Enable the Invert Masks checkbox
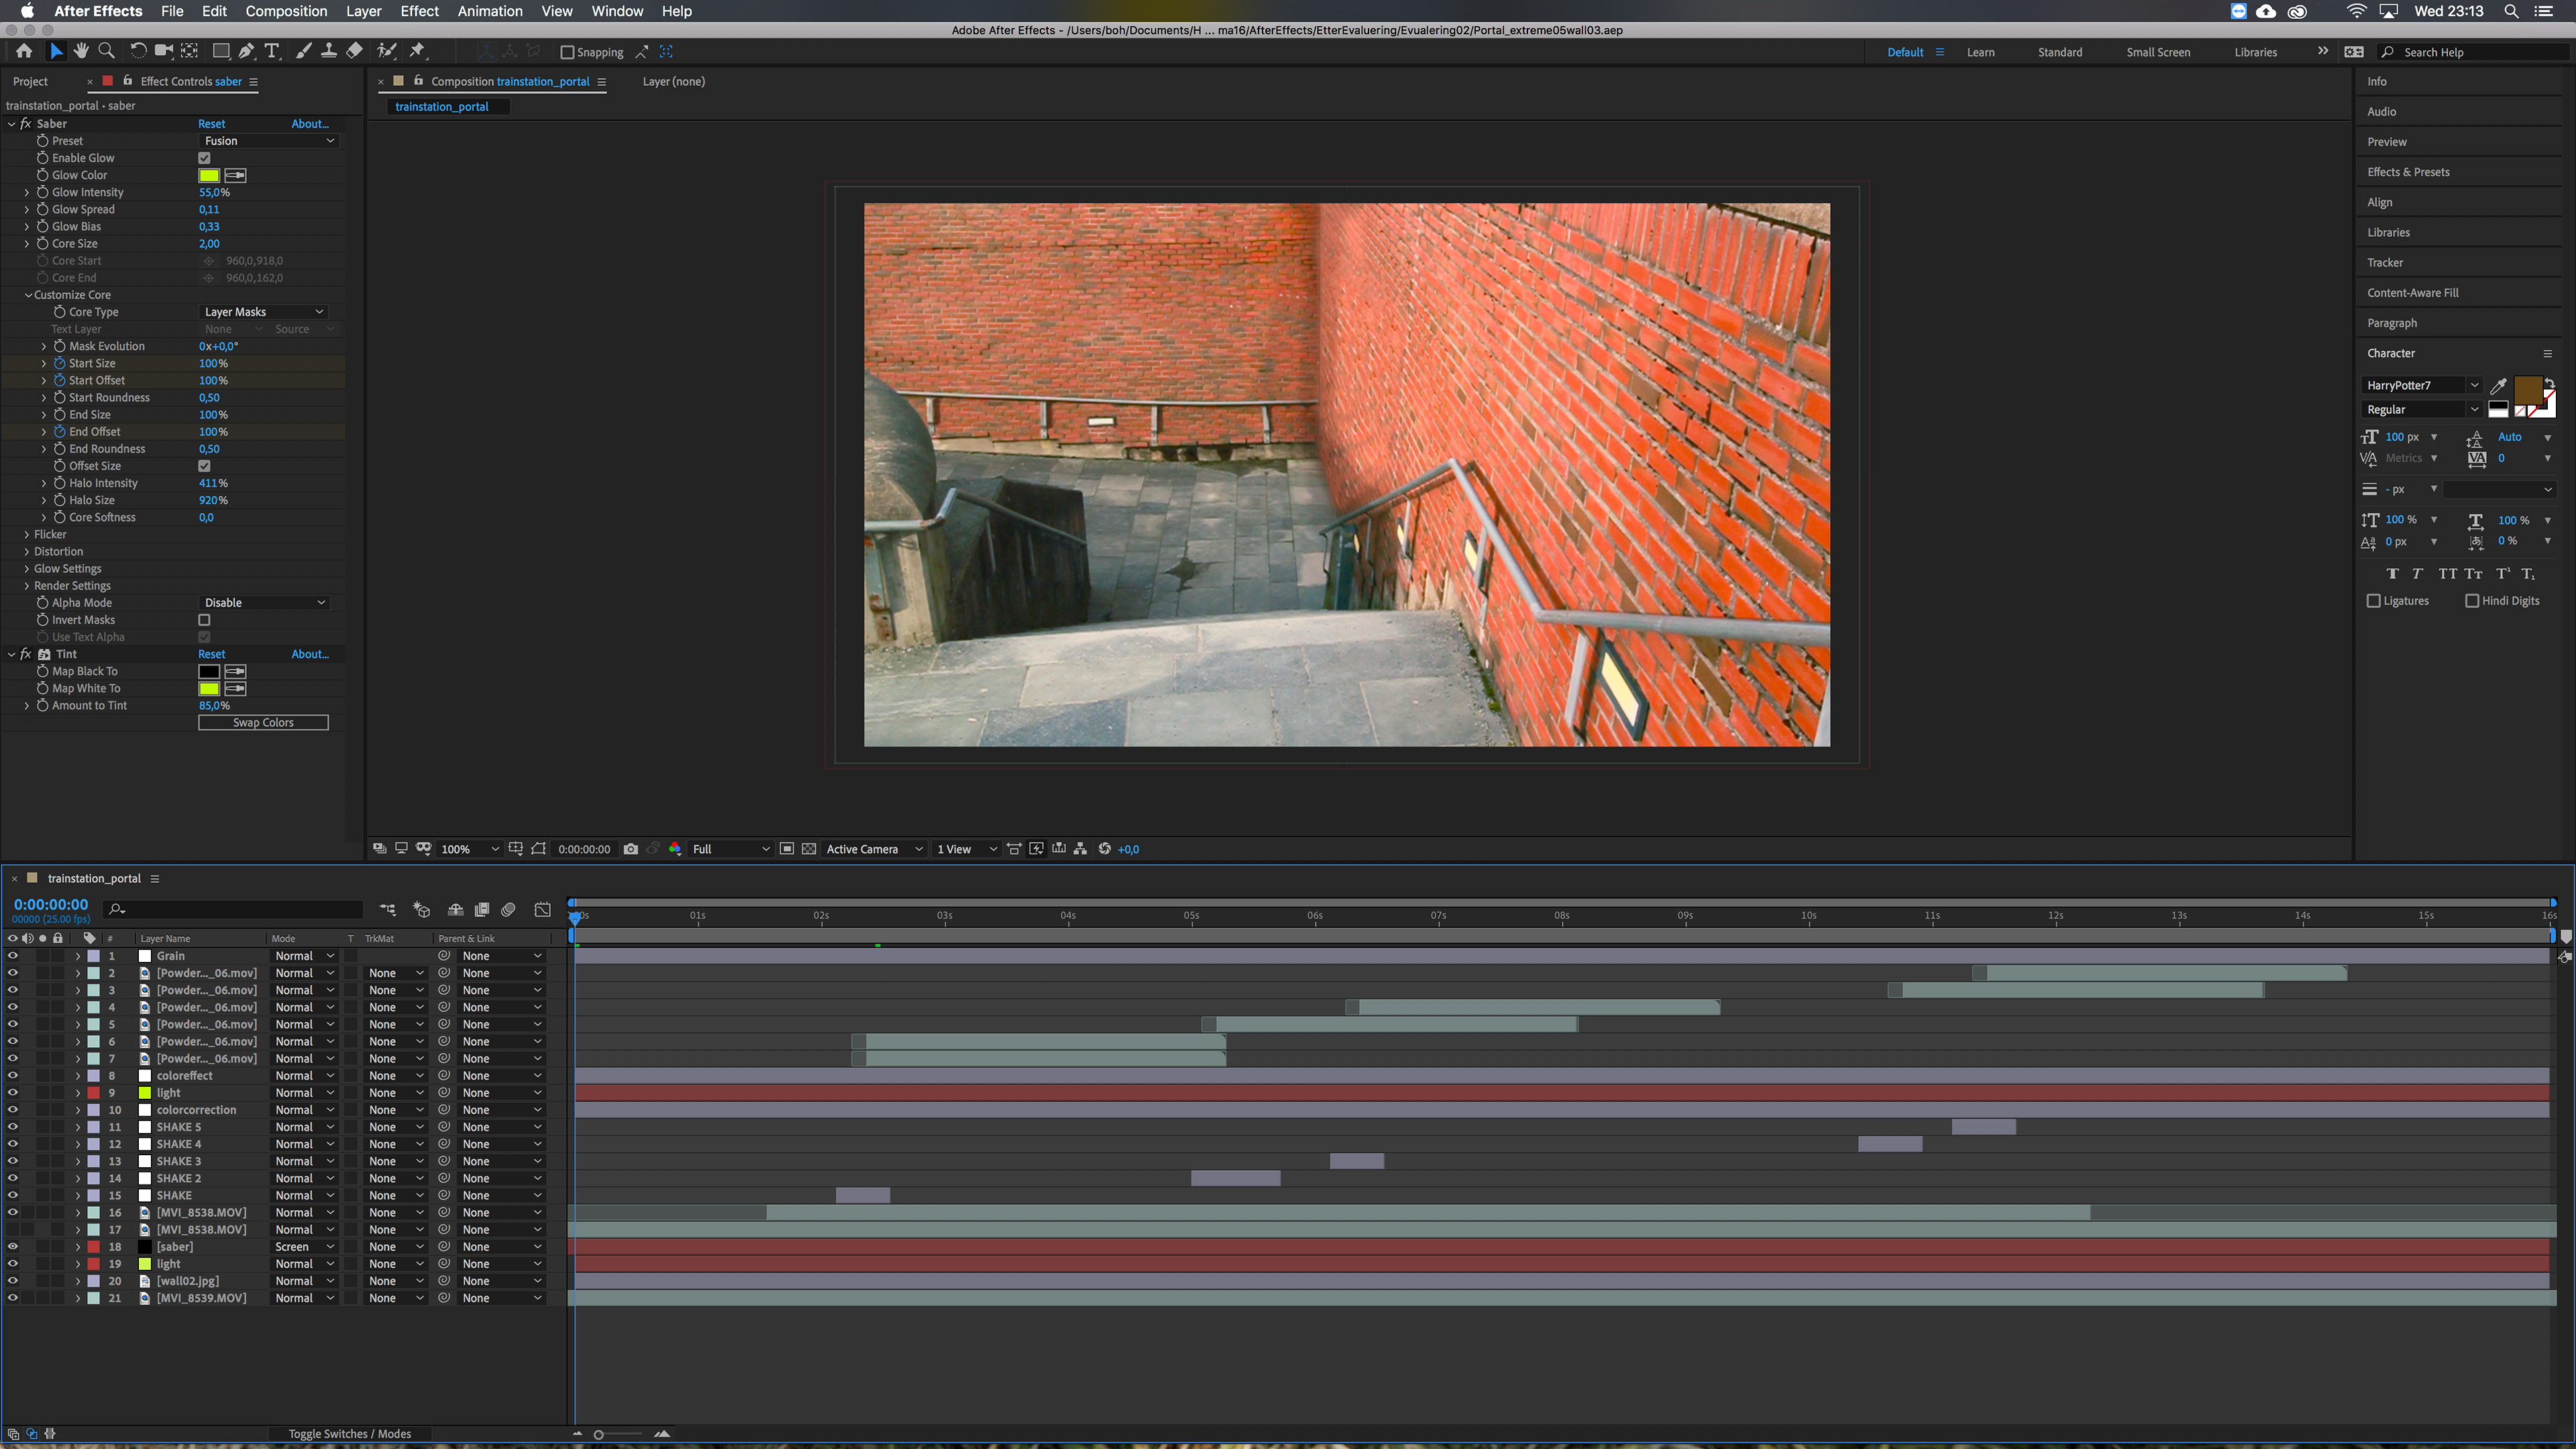 pos(204,620)
